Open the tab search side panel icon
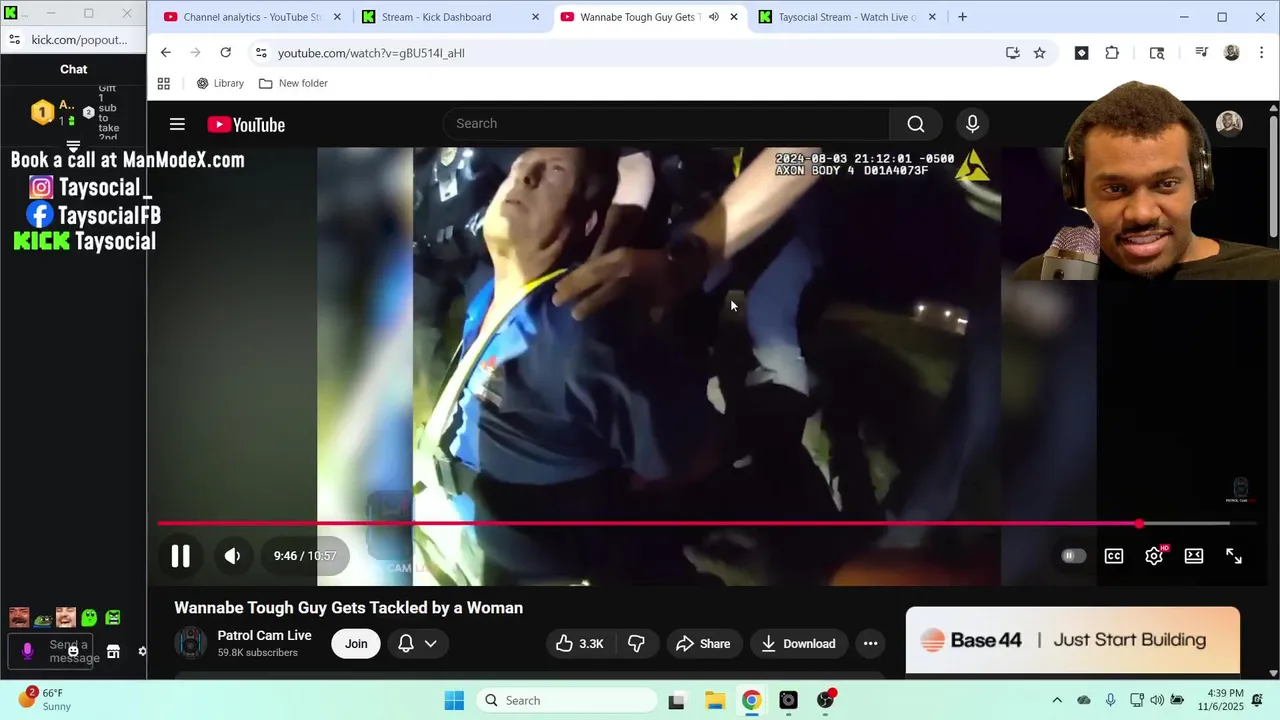This screenshot has height=720, width=1280. 1157,53
